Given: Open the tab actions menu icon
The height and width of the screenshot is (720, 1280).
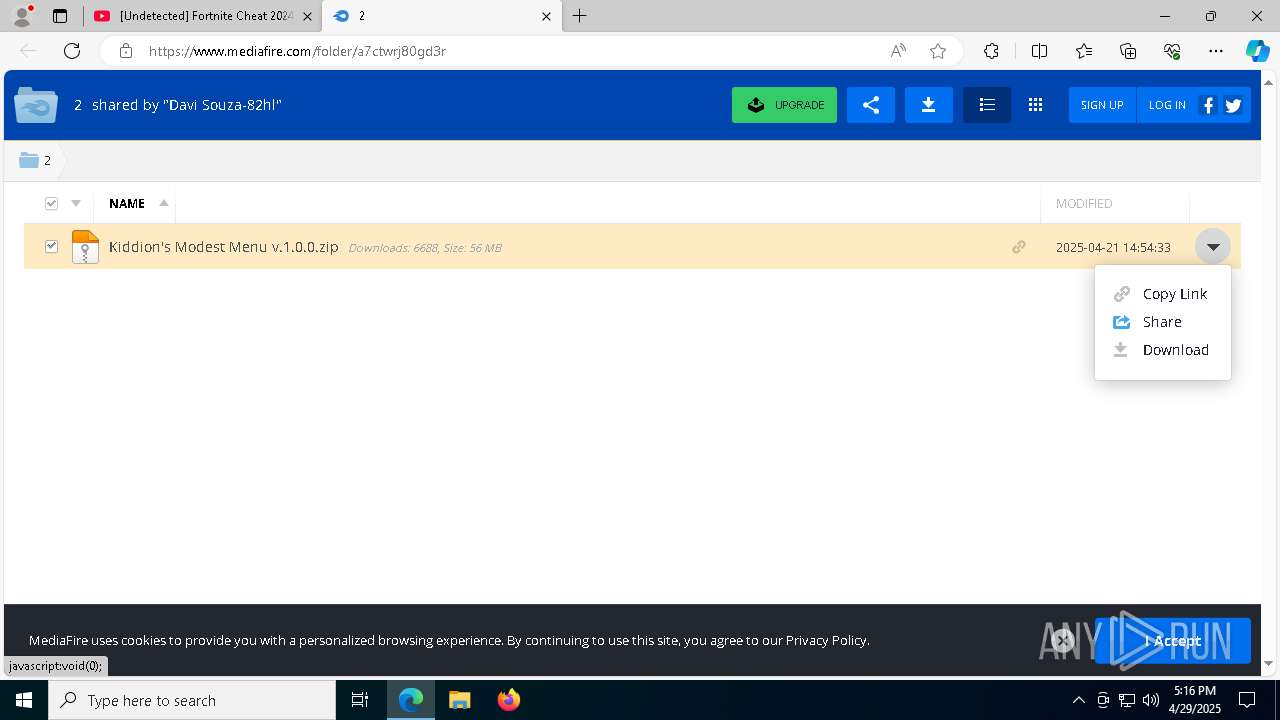Looking at the screenshot, I should point(60,16).
